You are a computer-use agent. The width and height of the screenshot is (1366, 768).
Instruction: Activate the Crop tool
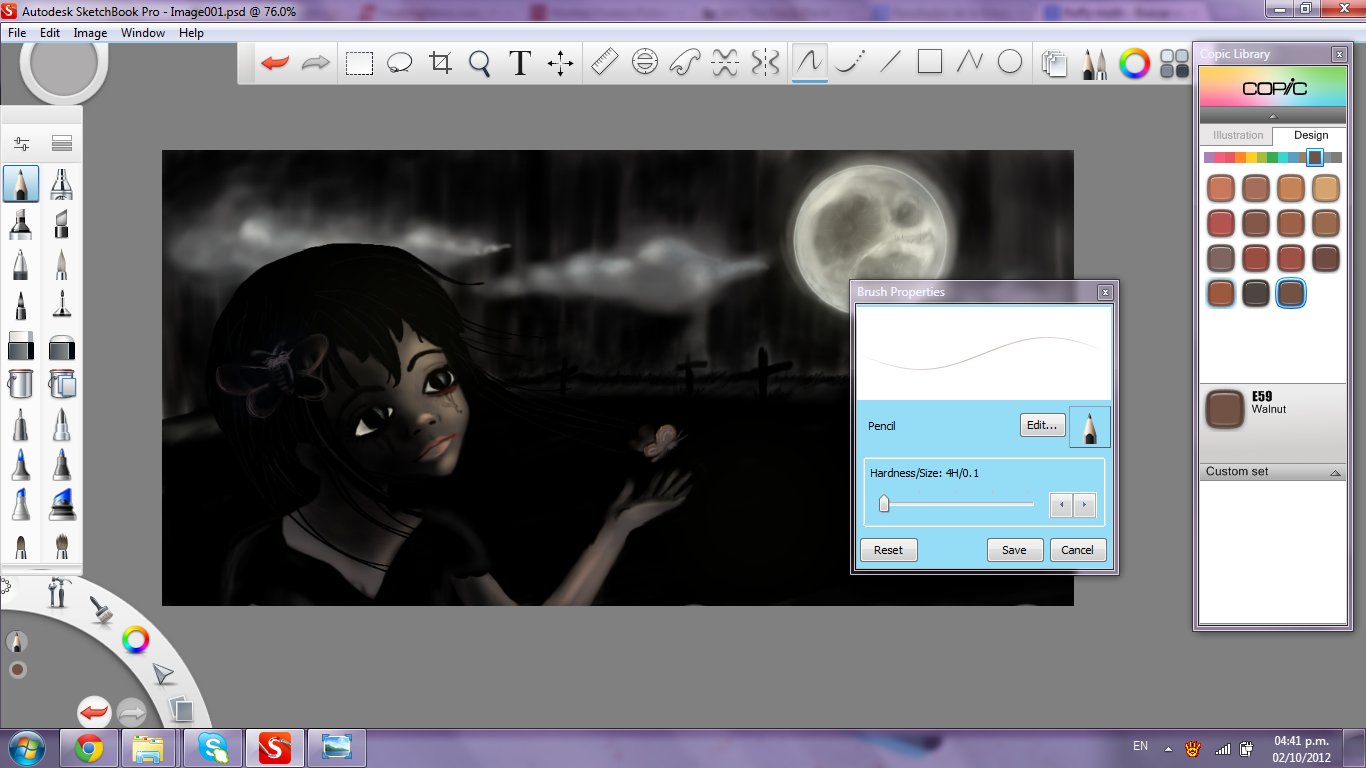pyautogui.click(x=440, y=63)
